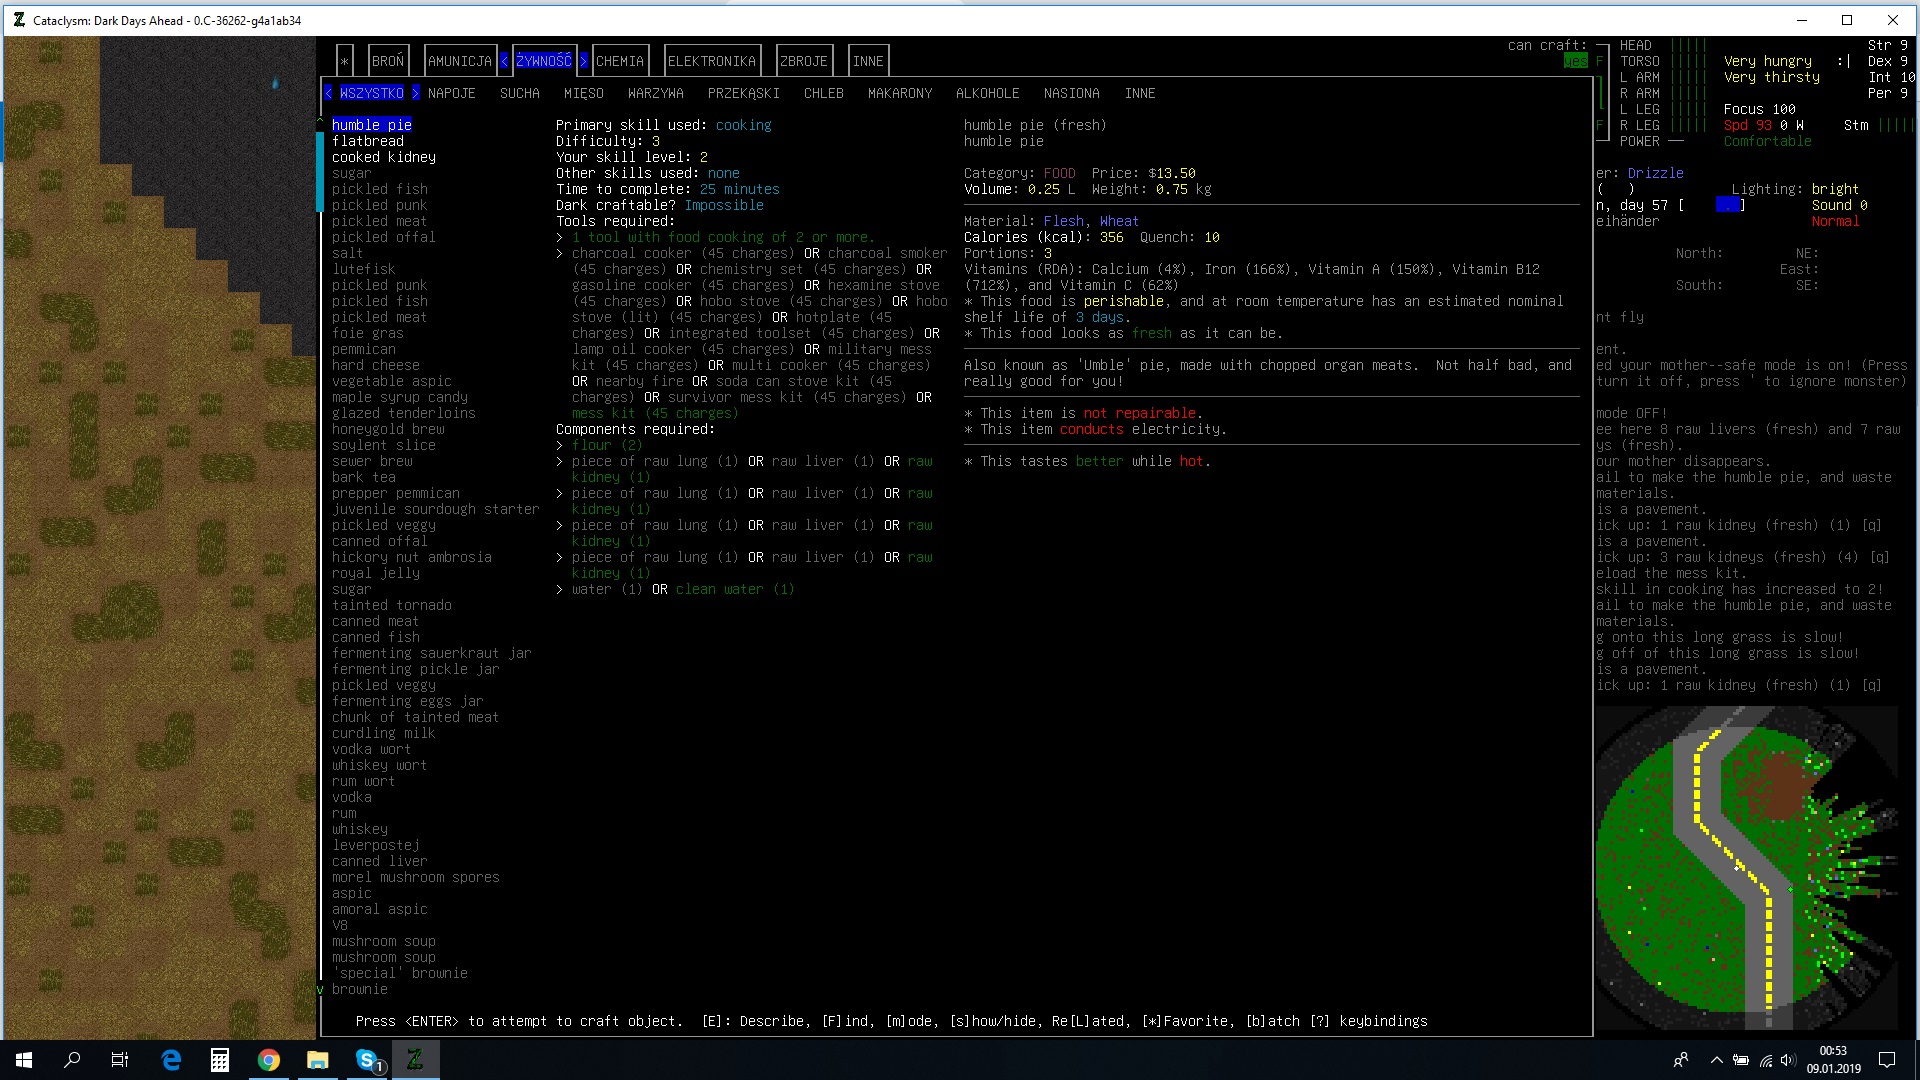Open the ZBROJE crafting tab
Viewport: 1920px width, 1080px height.
click(804, 61)
